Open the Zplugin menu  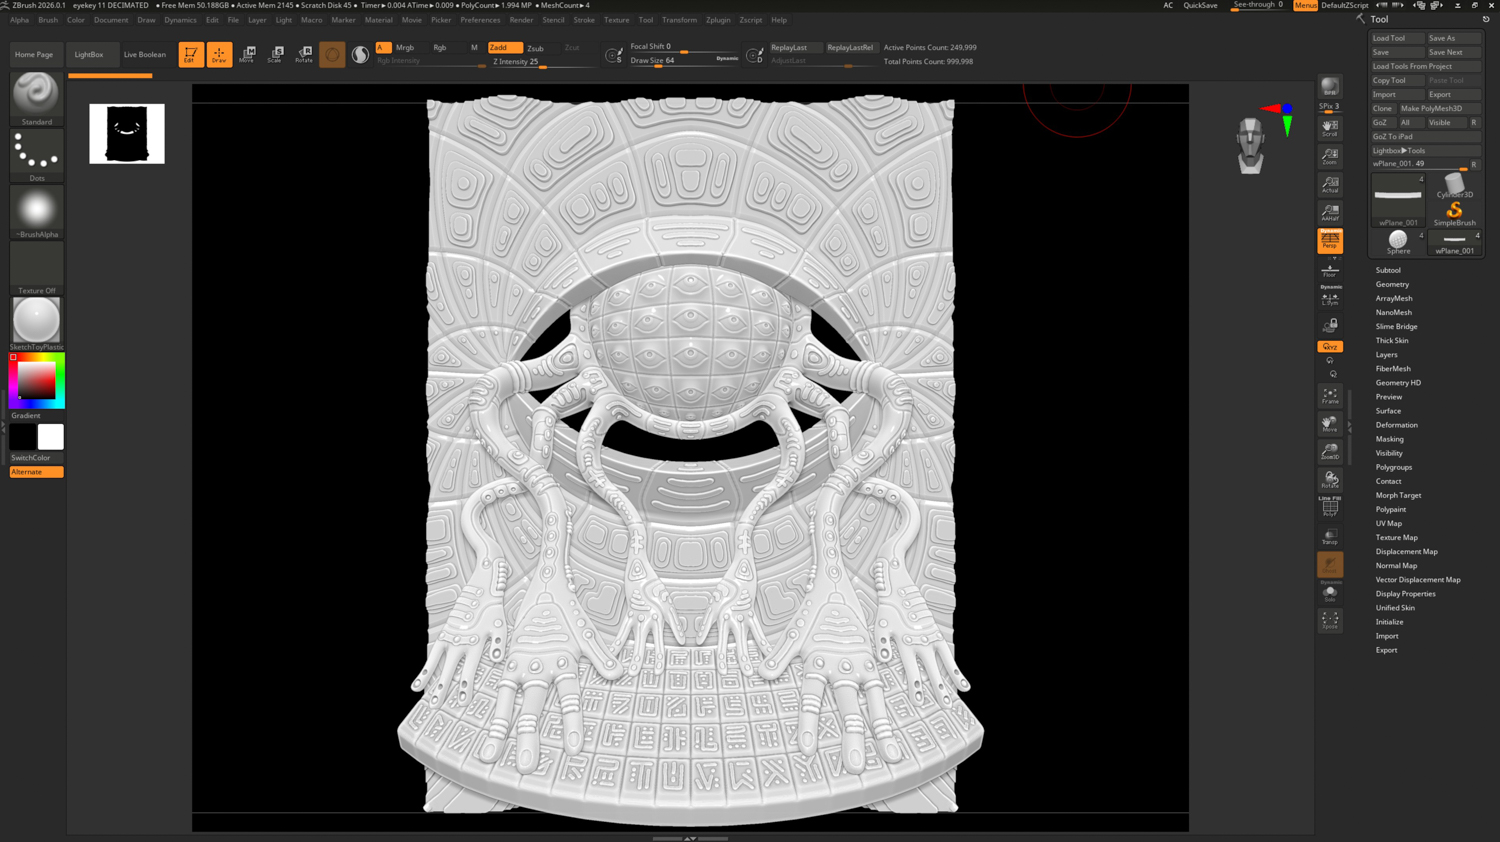(718, 20)
